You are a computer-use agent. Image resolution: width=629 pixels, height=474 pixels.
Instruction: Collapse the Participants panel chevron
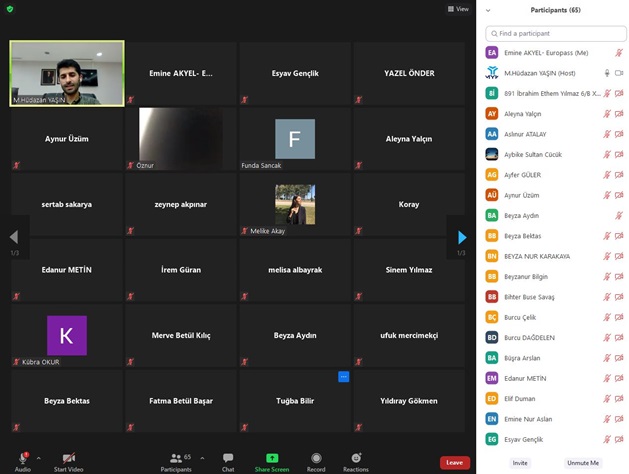click(488, 10)
